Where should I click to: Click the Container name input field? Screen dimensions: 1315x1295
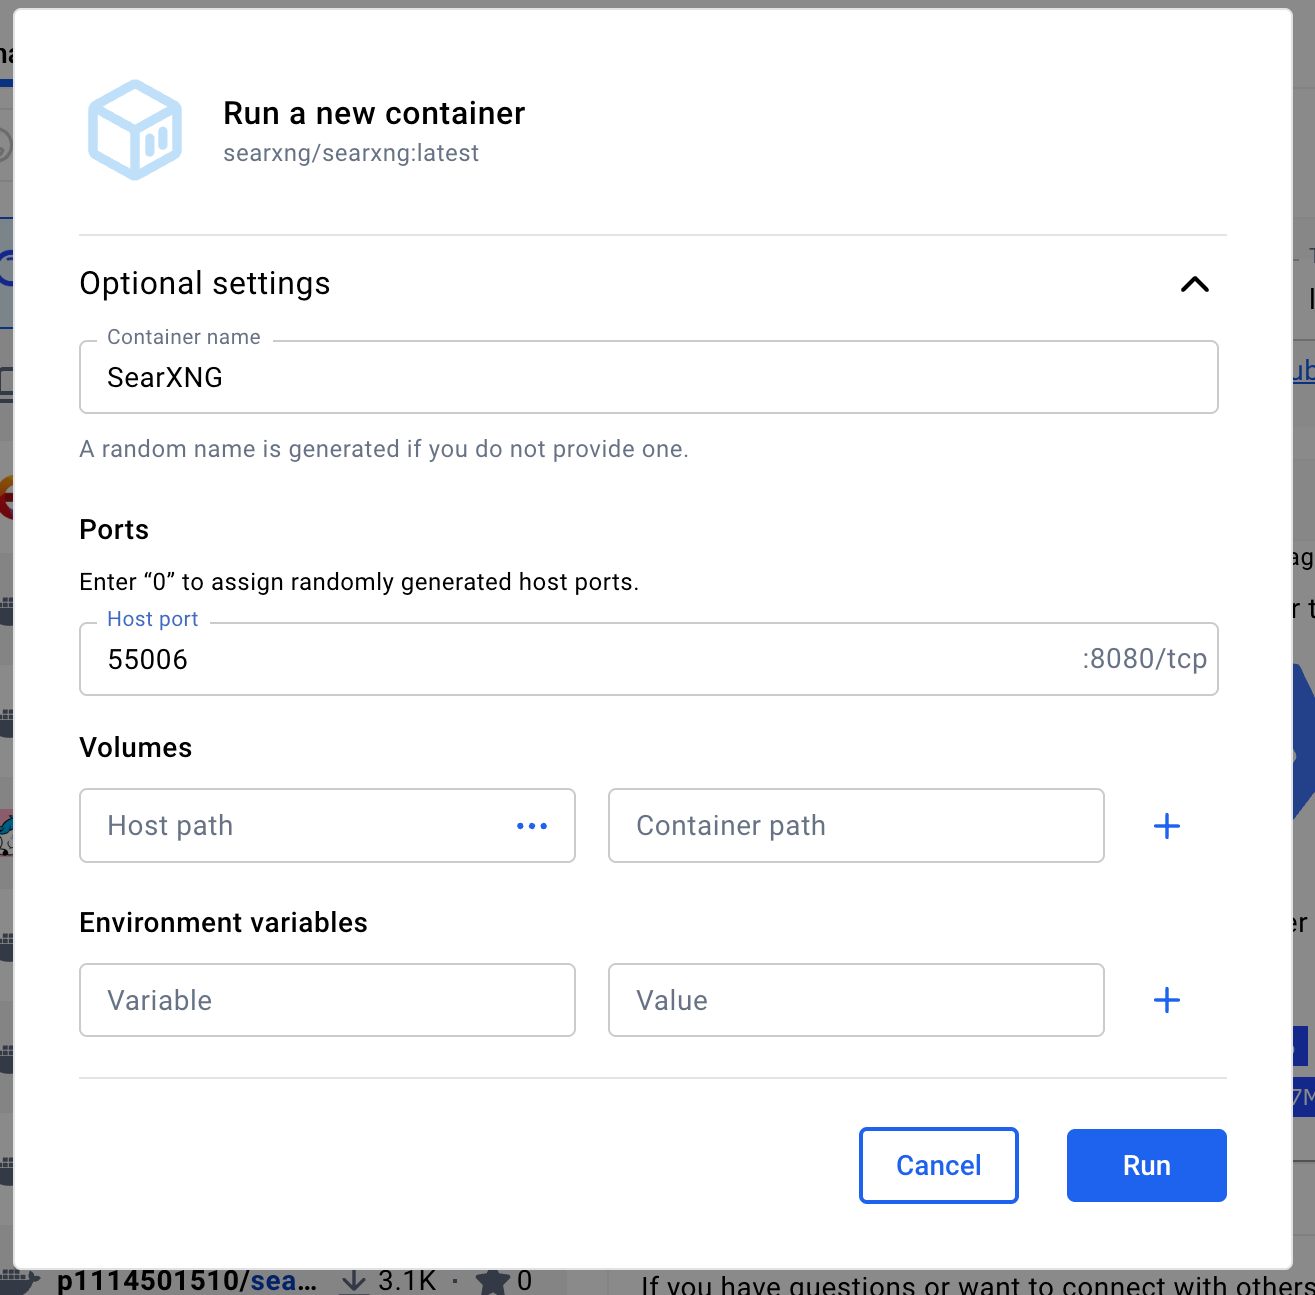tap(648, 377)
